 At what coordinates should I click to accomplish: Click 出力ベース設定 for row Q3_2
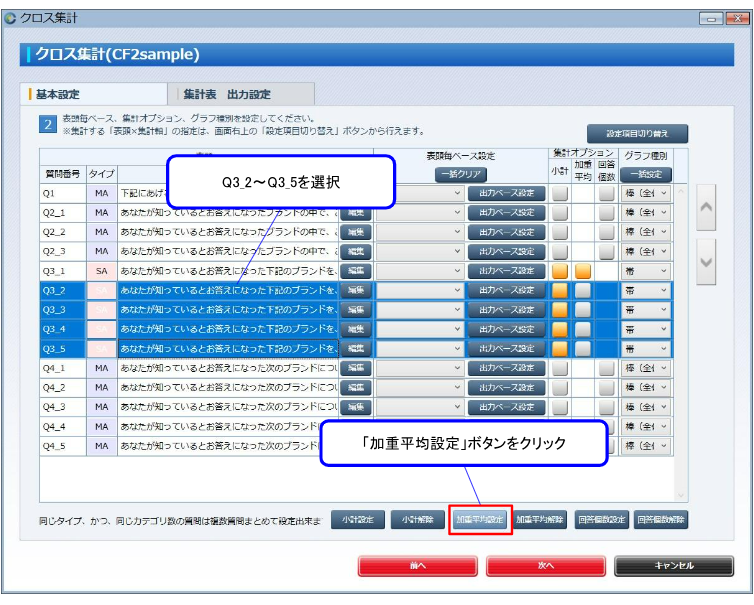(507, 290)
